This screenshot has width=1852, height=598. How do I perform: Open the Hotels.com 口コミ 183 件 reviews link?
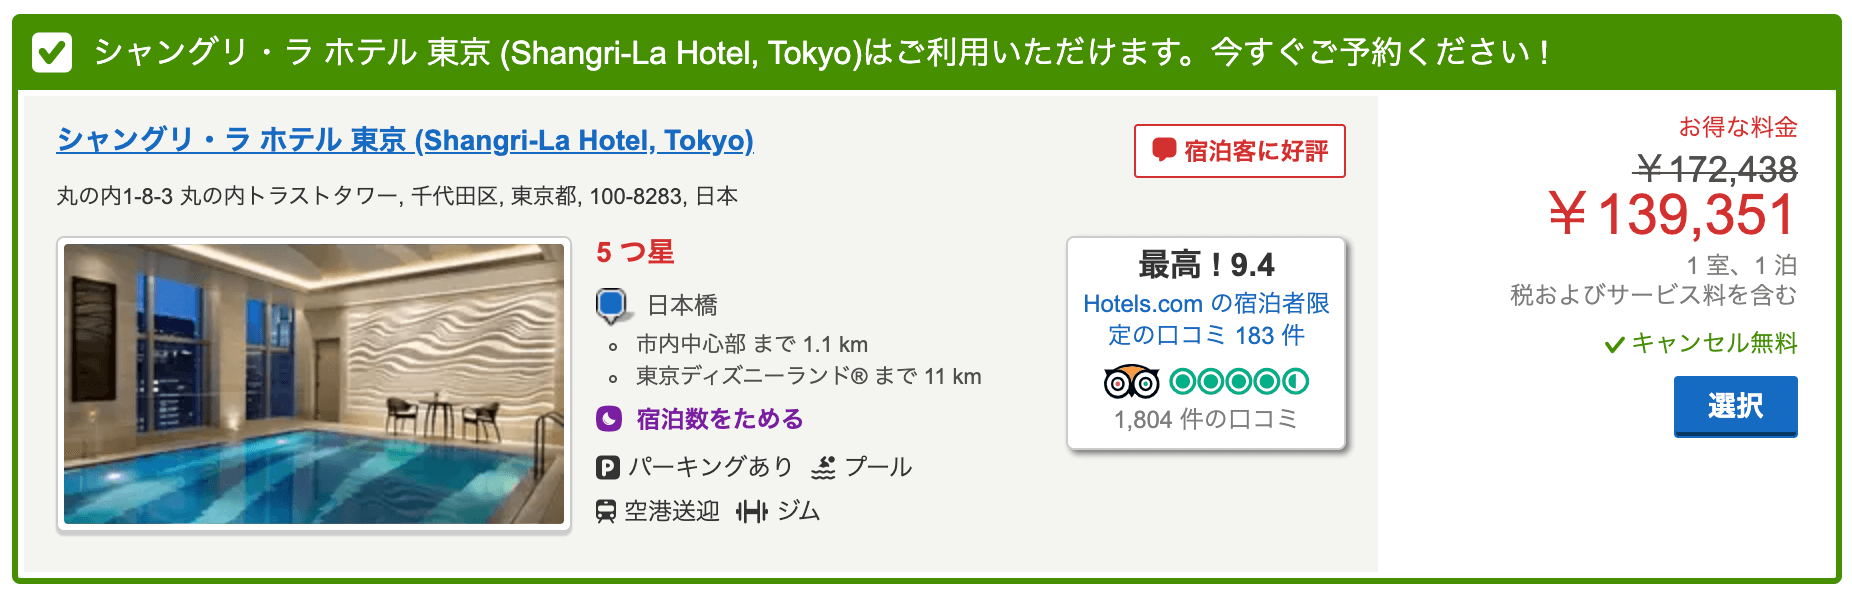[1206, 319]
